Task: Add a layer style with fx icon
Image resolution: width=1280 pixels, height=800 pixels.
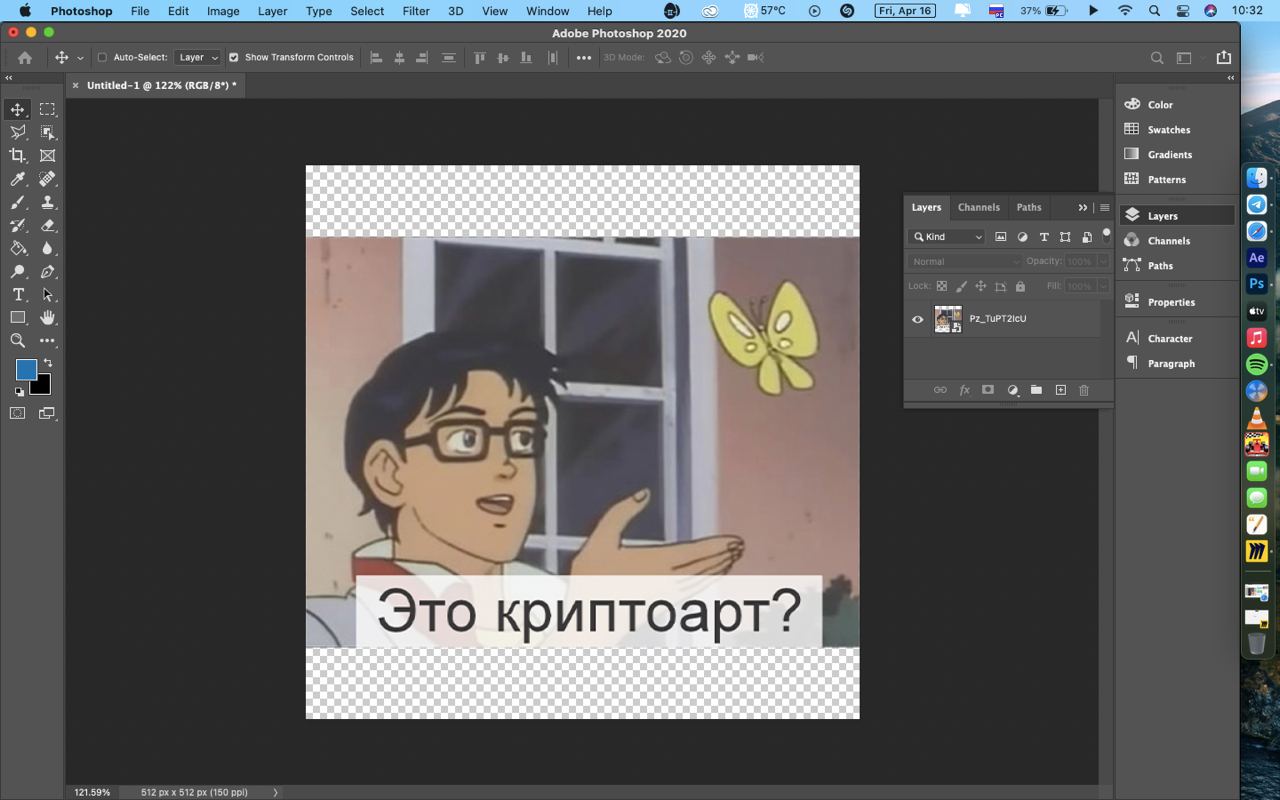Action: point(965,390)
